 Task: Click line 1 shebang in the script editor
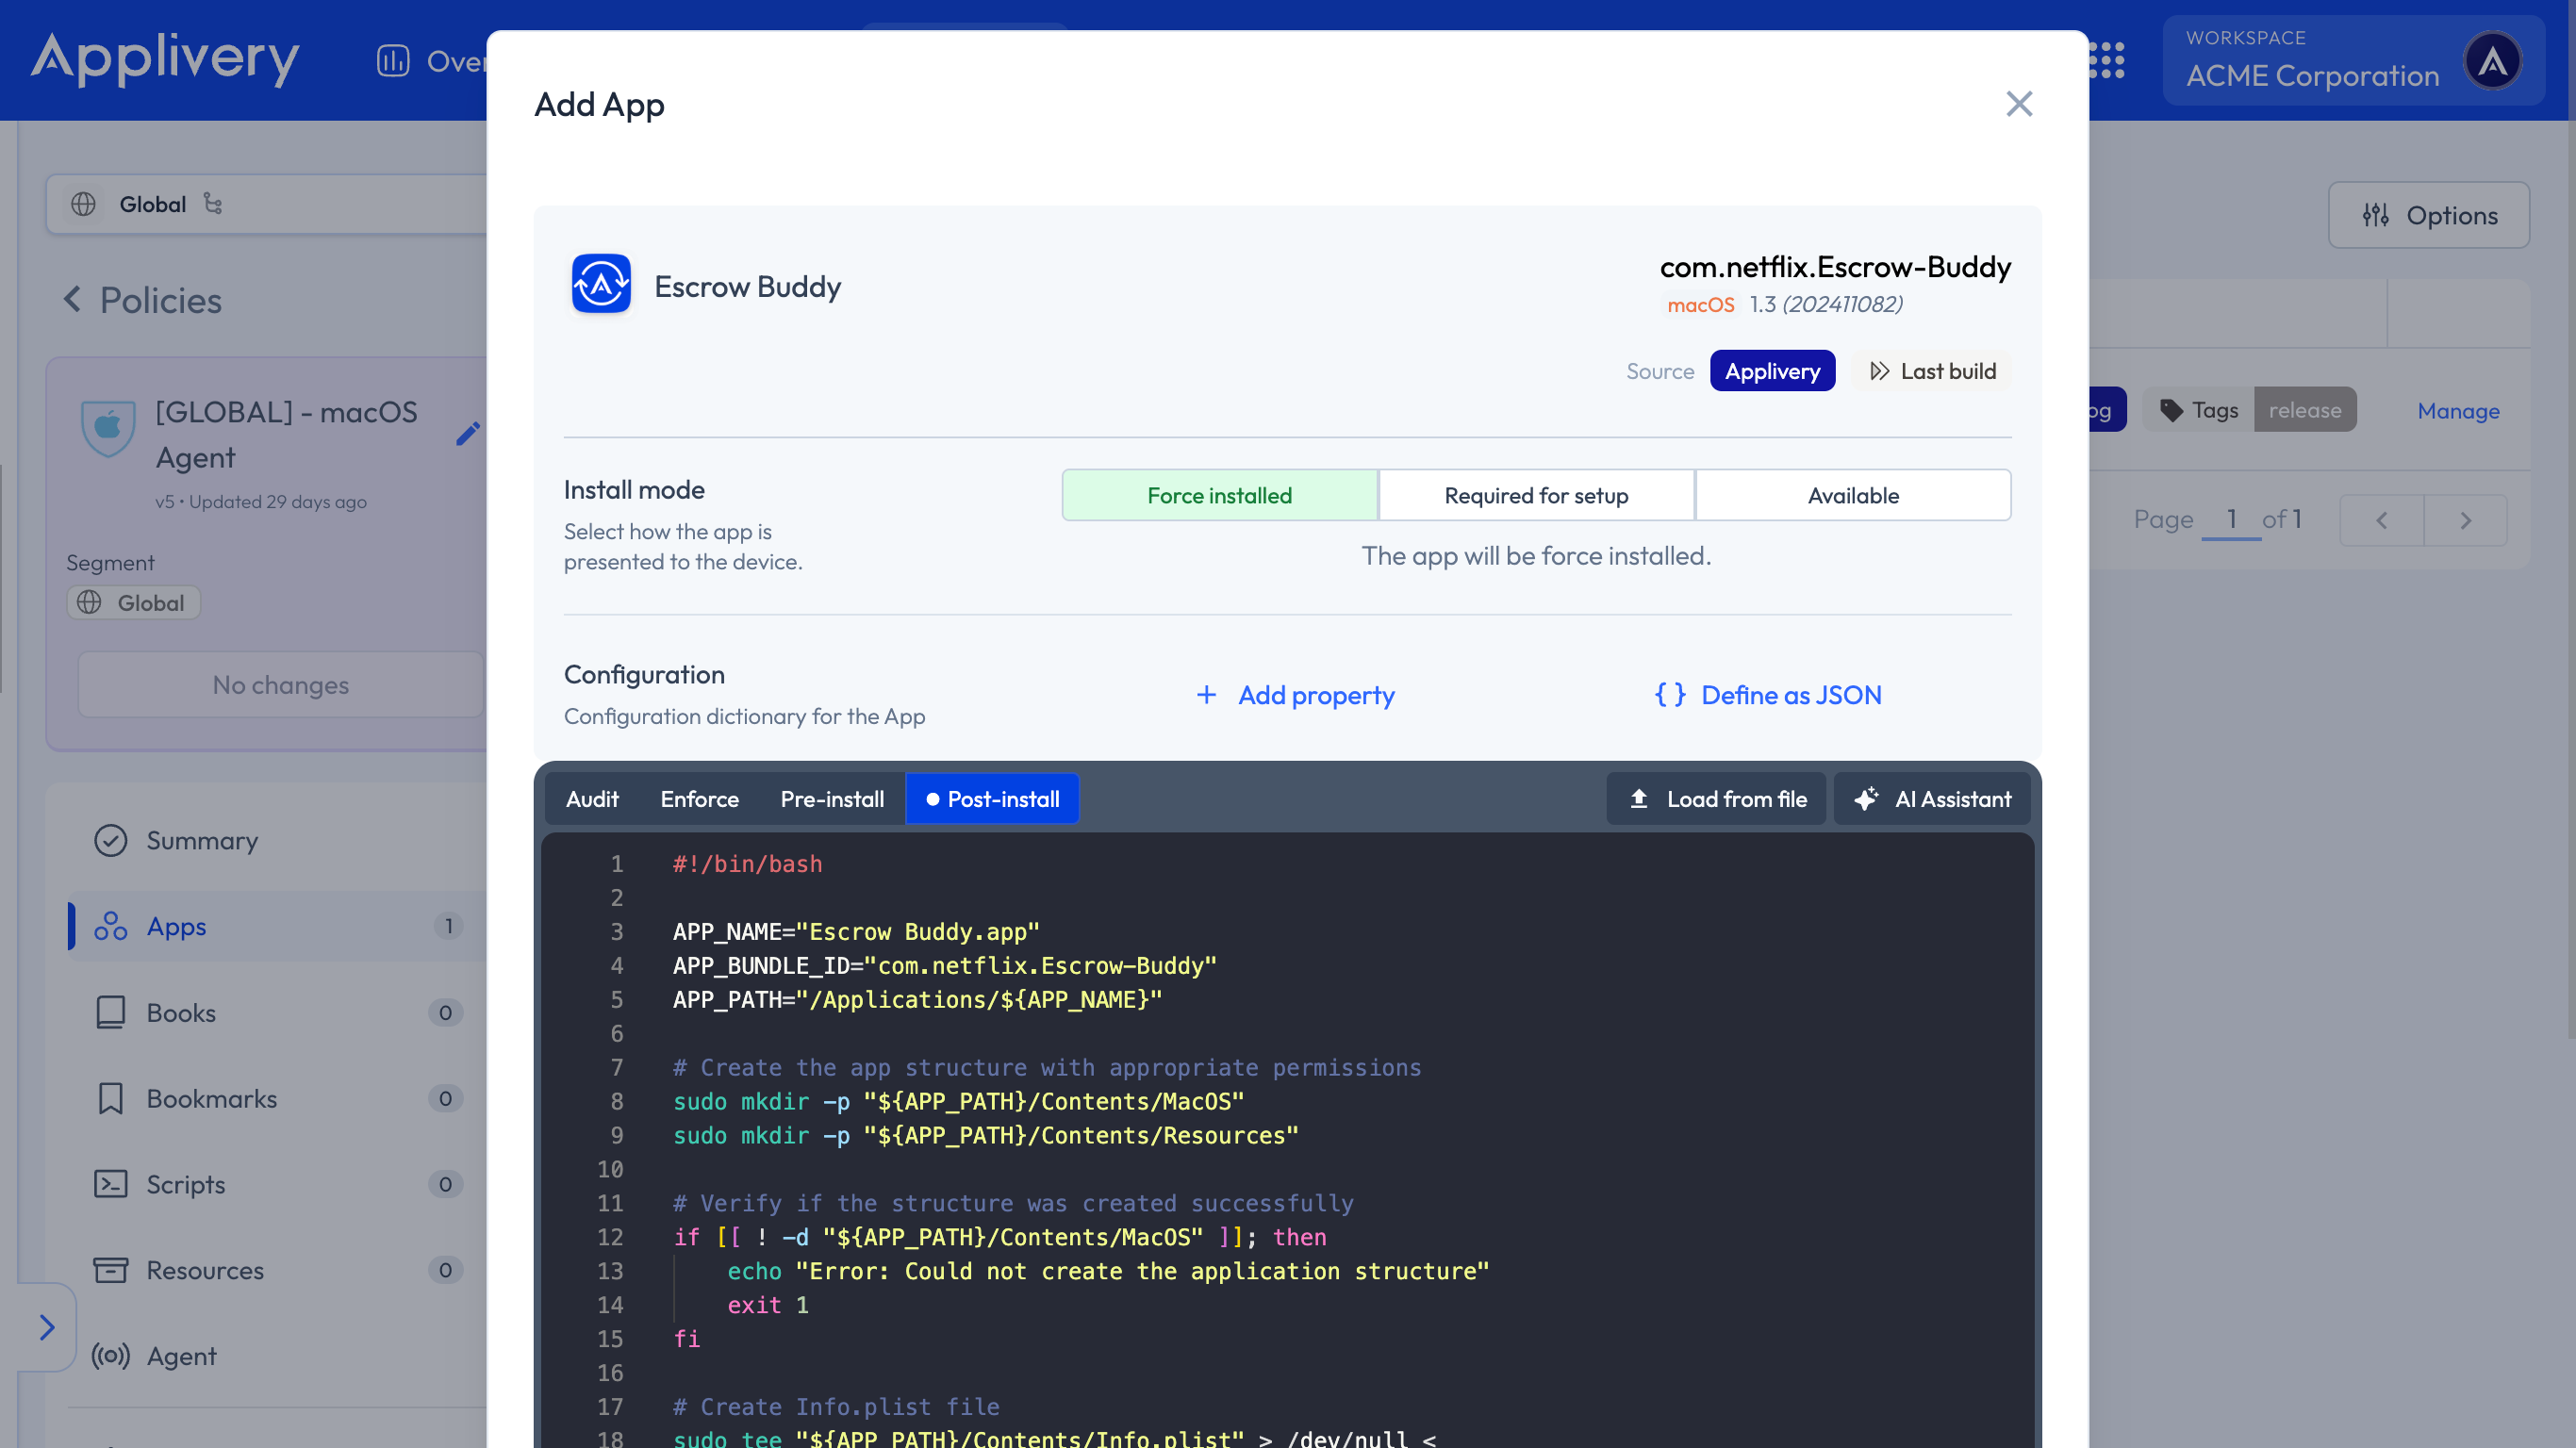[747, 864]
